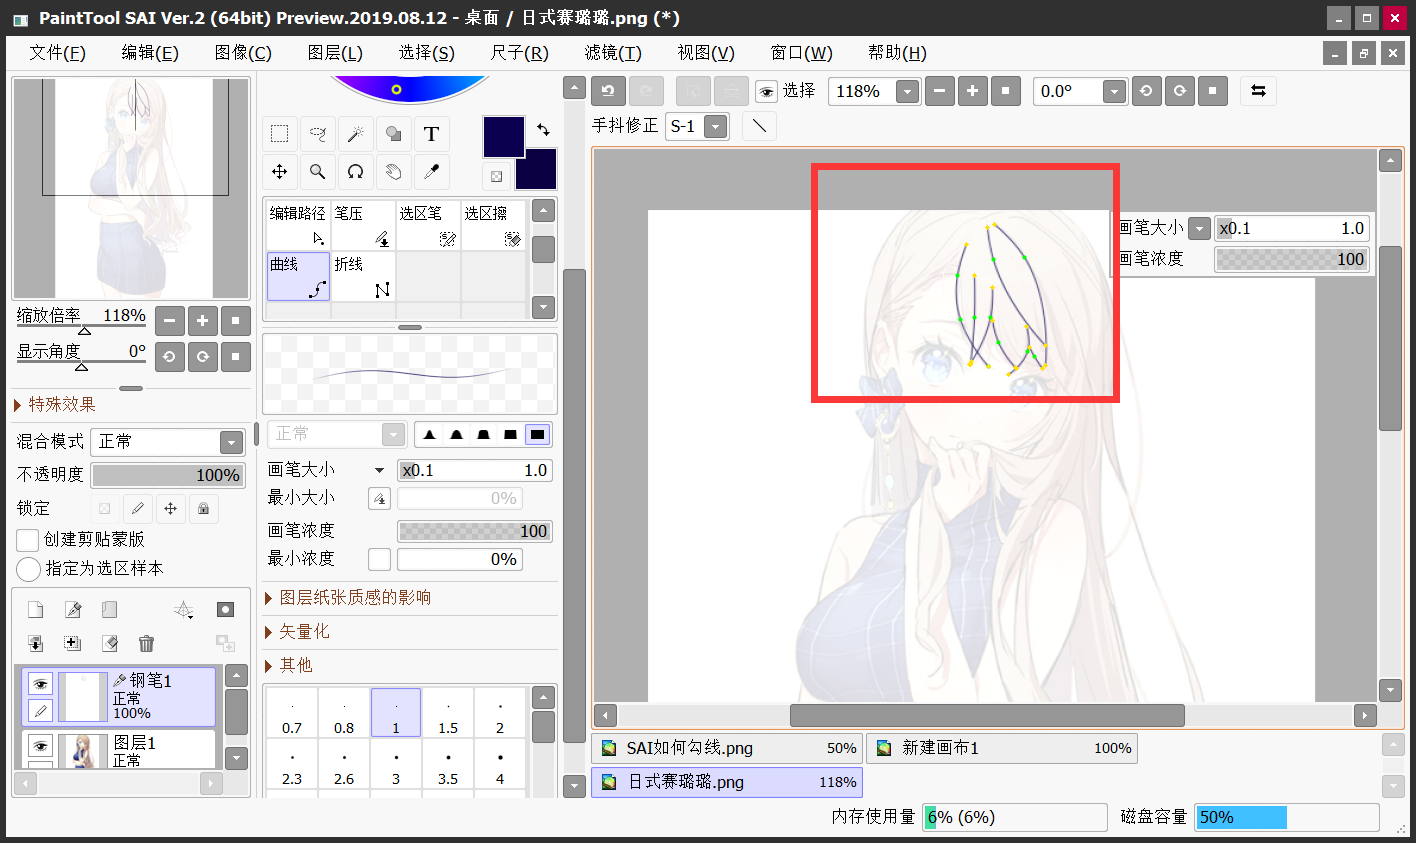
Task: Click navigator zoom in plus button
Action: click(x=203, y=321)
